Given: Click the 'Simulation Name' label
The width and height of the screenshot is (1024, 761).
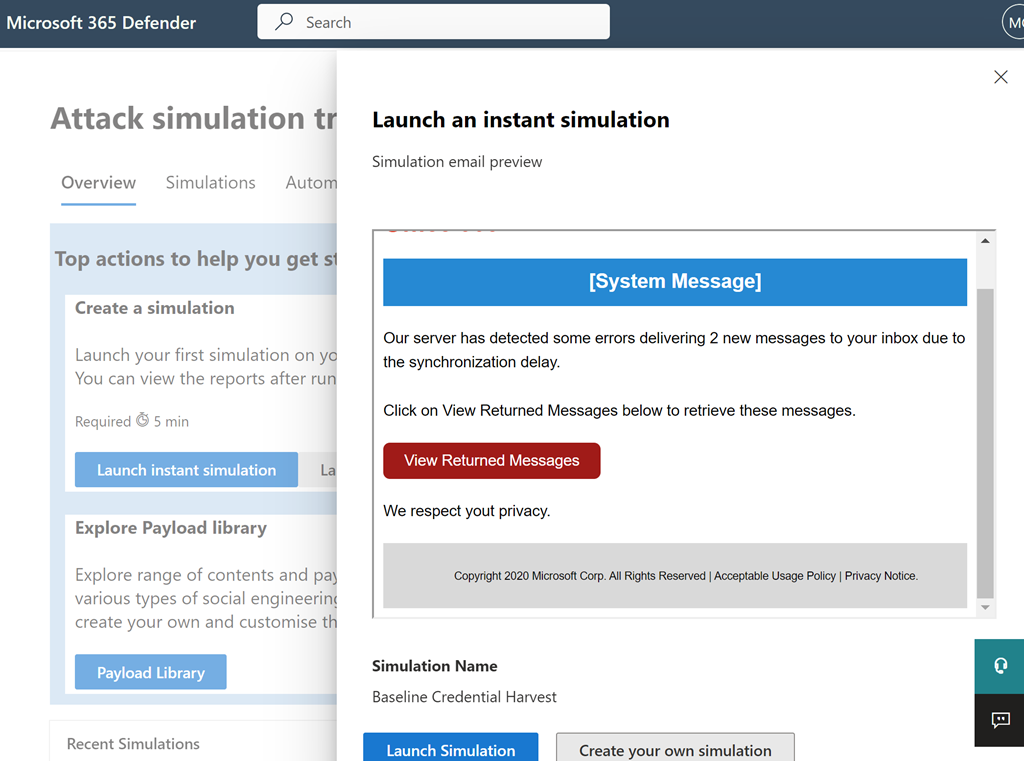Looking at the screenshot, I should (434, 666).
